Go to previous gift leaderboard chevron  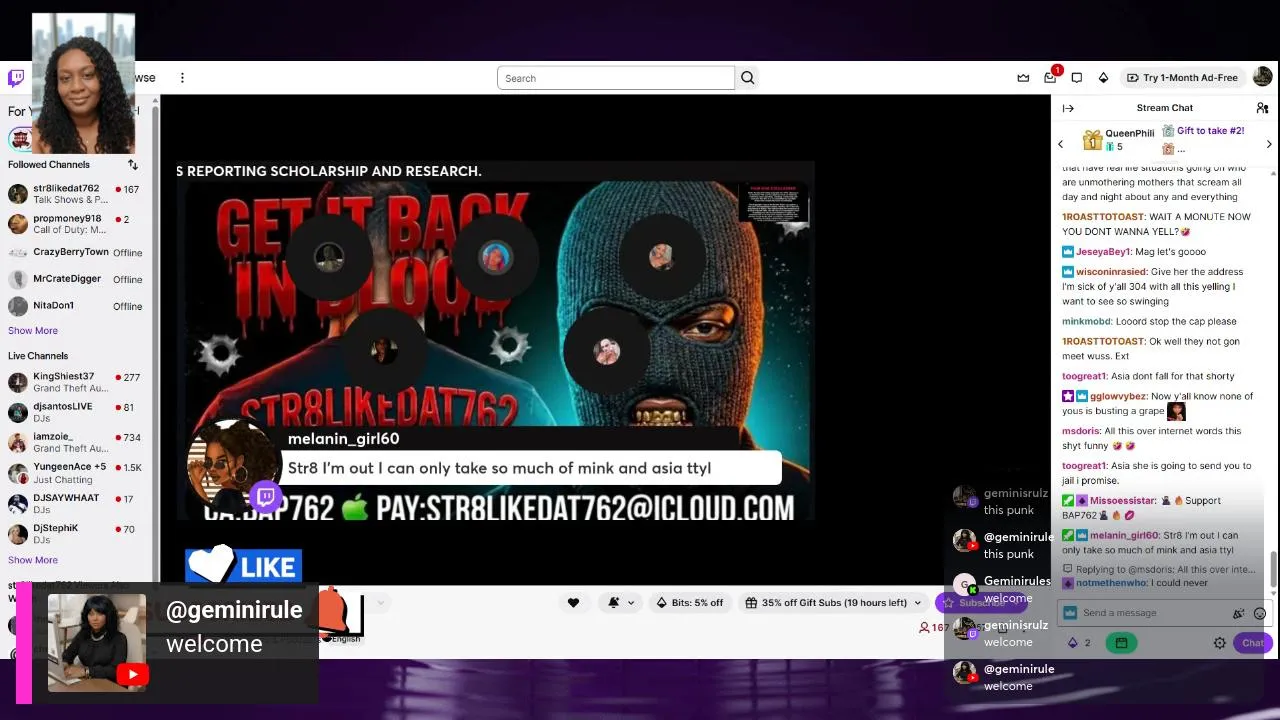tap(1061, 145)
